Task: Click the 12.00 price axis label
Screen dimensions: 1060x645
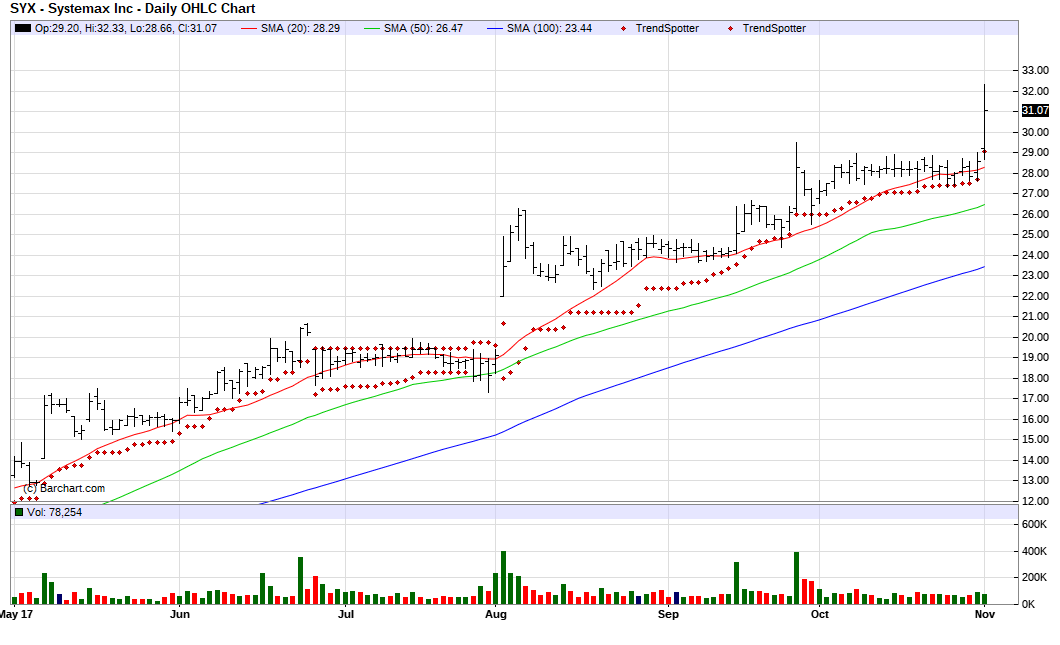Action: pos(1035,501)
